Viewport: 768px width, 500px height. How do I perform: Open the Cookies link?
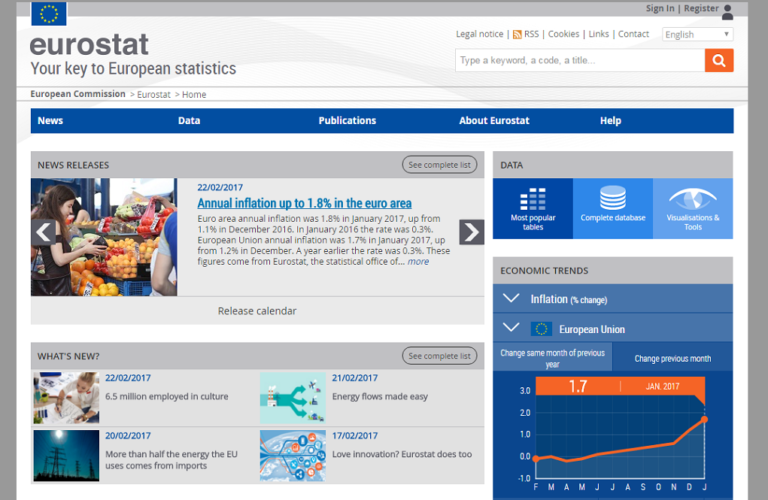(563, 34)
